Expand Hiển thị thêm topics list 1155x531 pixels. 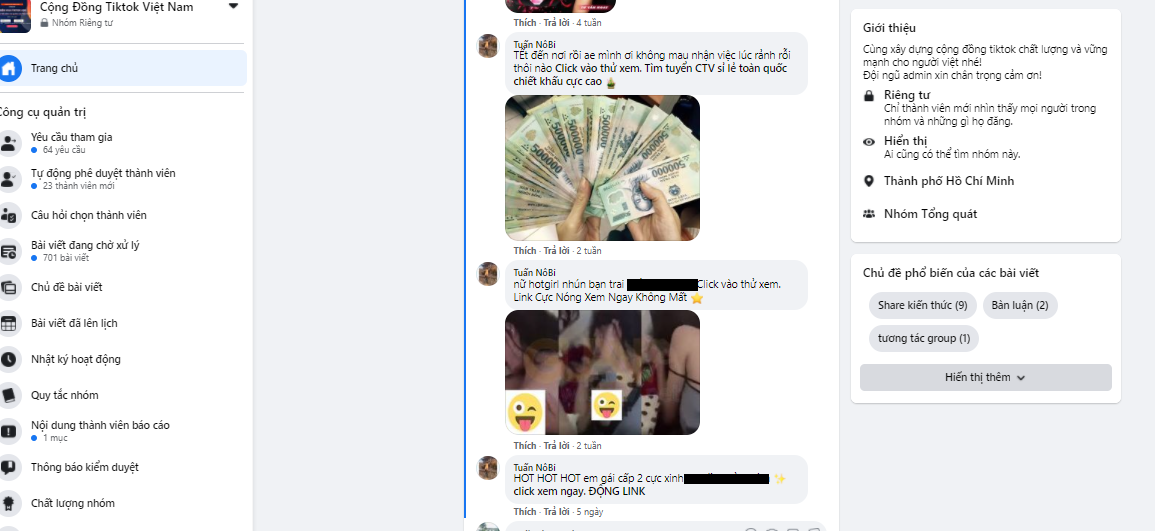986,377
